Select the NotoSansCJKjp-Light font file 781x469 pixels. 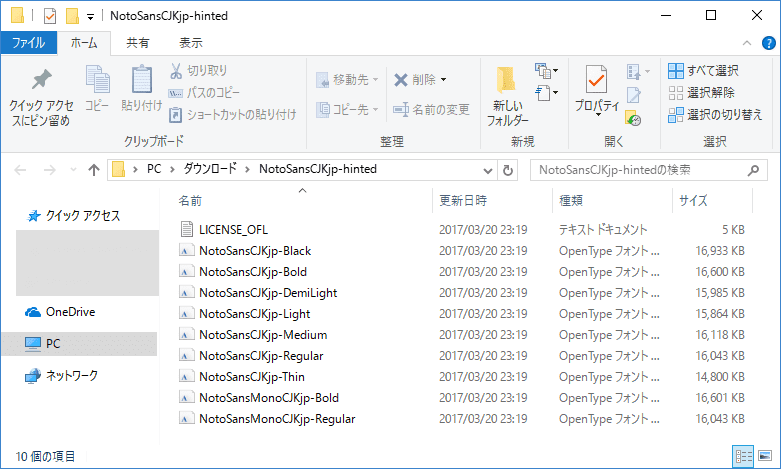click(x=245, y=314)
